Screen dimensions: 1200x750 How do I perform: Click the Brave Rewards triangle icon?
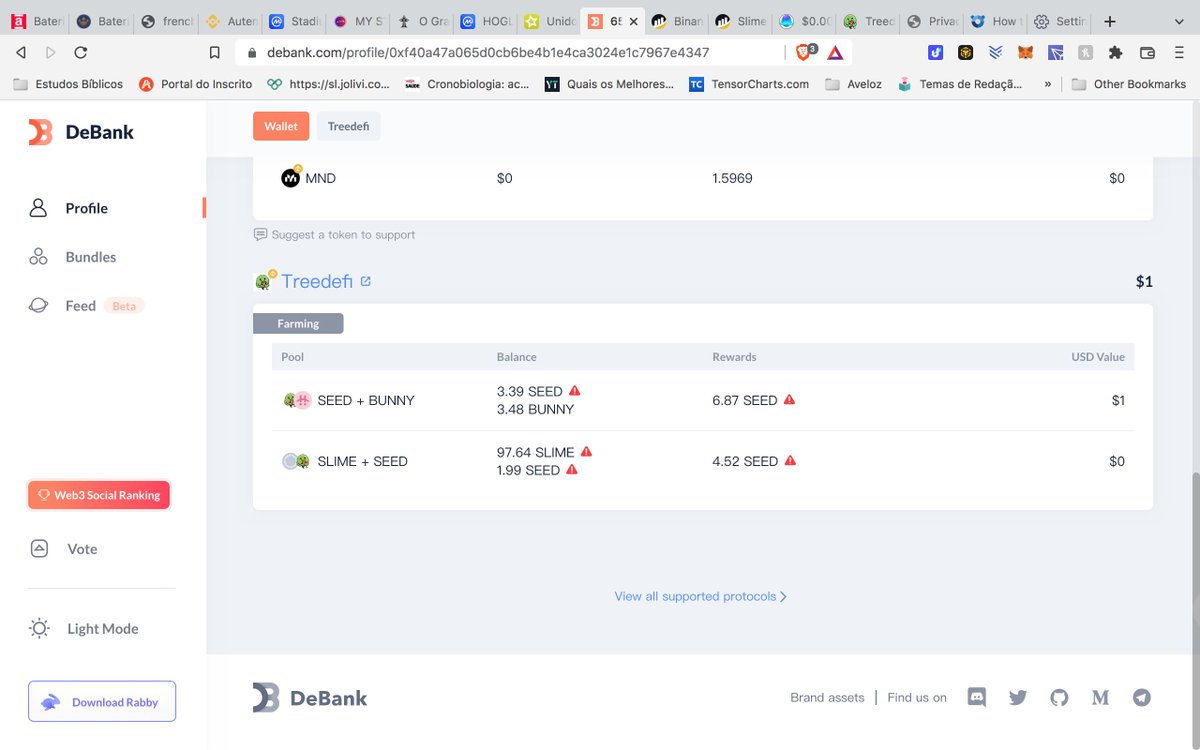[835, 52]
